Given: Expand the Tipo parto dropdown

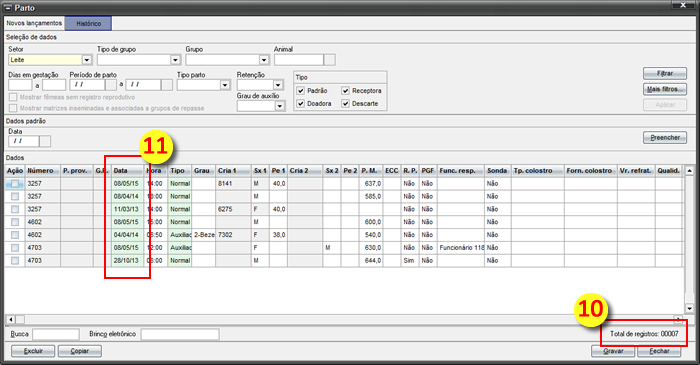Looking at the screenshot, I should pos(225,85).
